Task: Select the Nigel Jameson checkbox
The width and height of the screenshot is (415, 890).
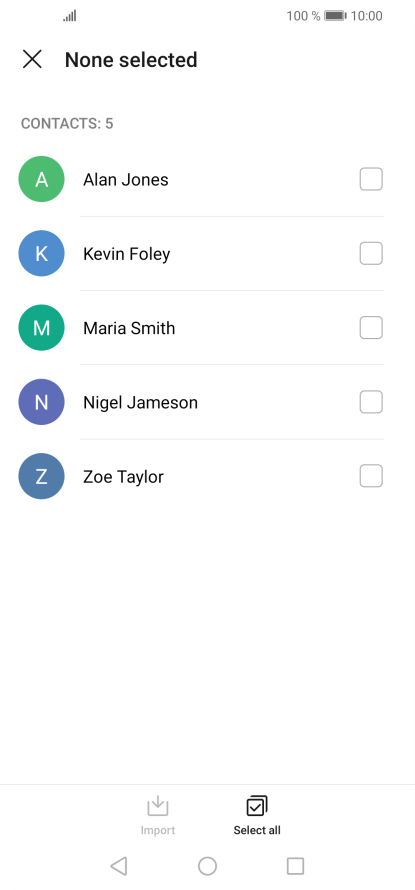Action: click(371, 402)
